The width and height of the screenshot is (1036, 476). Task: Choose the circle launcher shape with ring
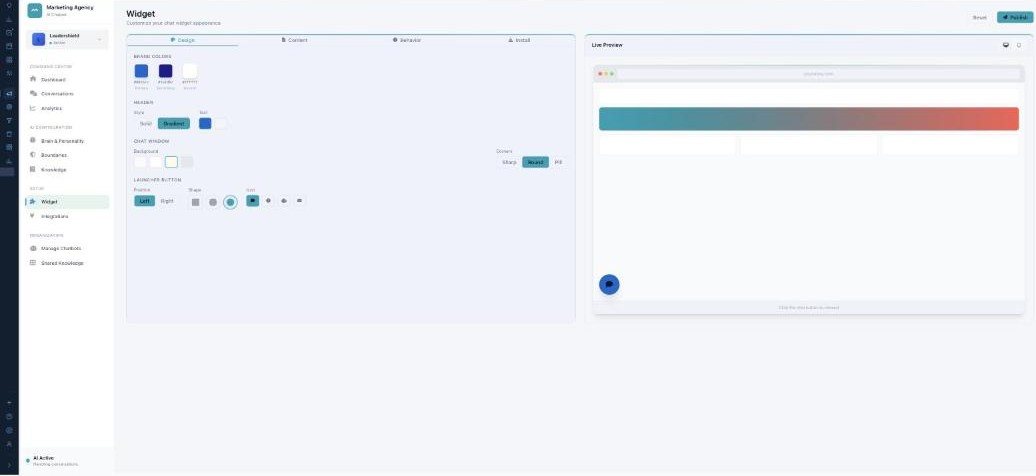(230, 202)
